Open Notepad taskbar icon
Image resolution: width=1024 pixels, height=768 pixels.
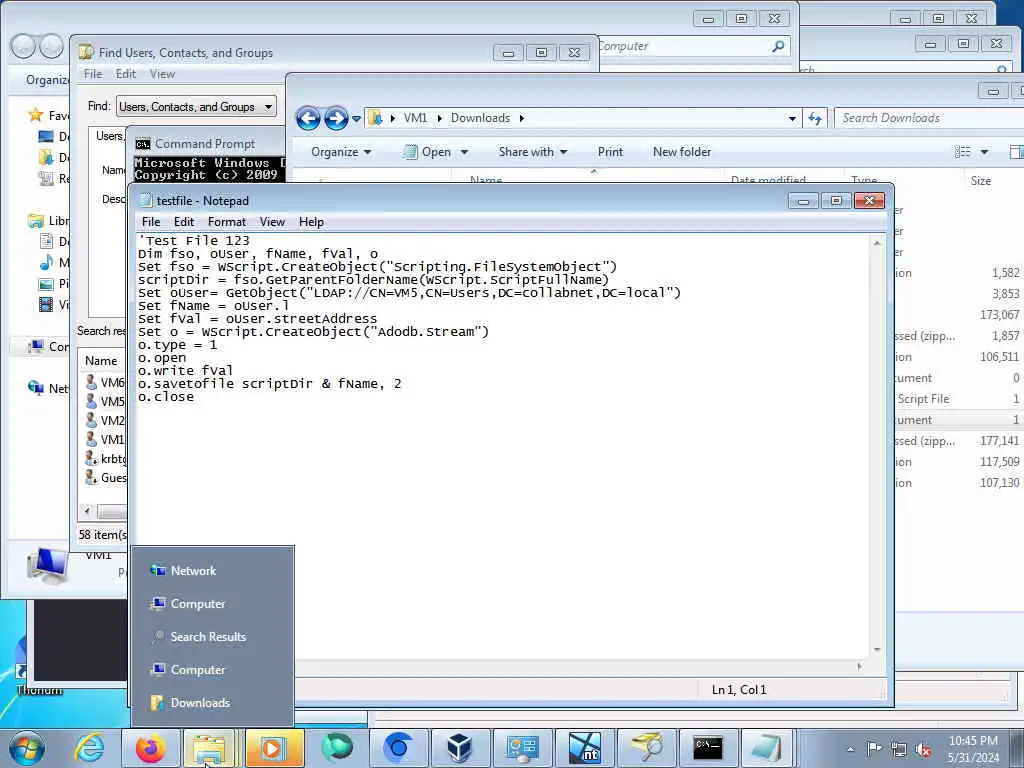(x=768, y=748)
